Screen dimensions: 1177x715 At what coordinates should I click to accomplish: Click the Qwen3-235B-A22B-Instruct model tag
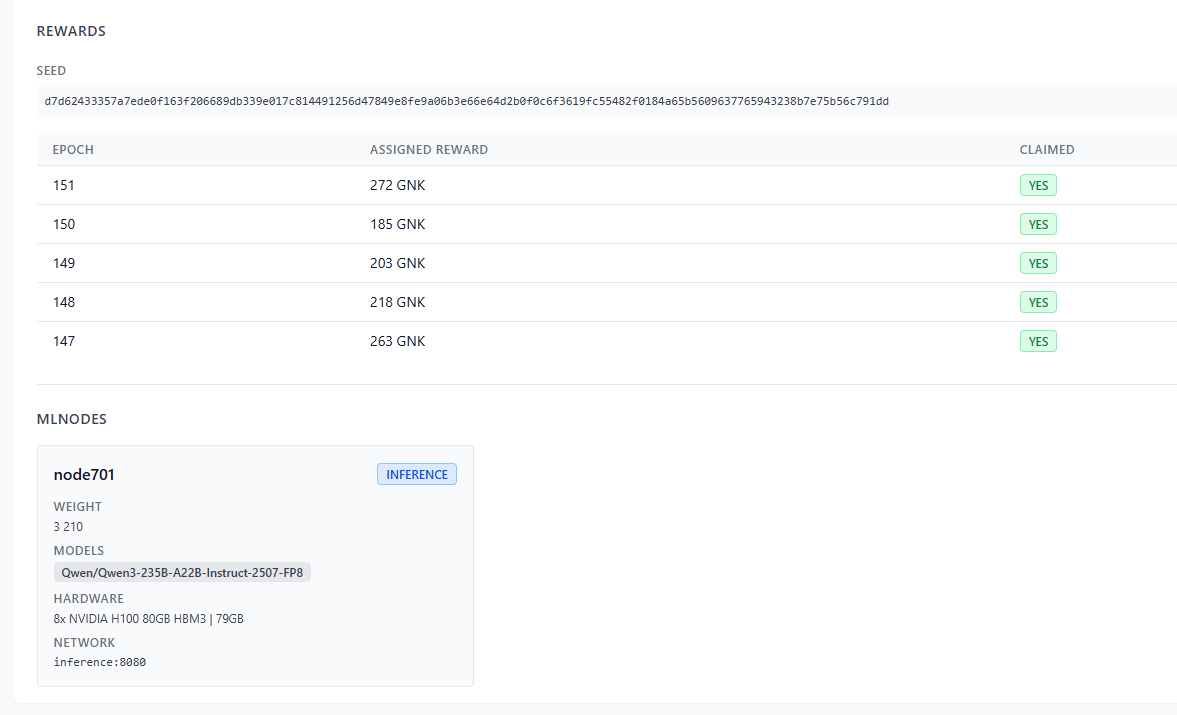(182, 573)
